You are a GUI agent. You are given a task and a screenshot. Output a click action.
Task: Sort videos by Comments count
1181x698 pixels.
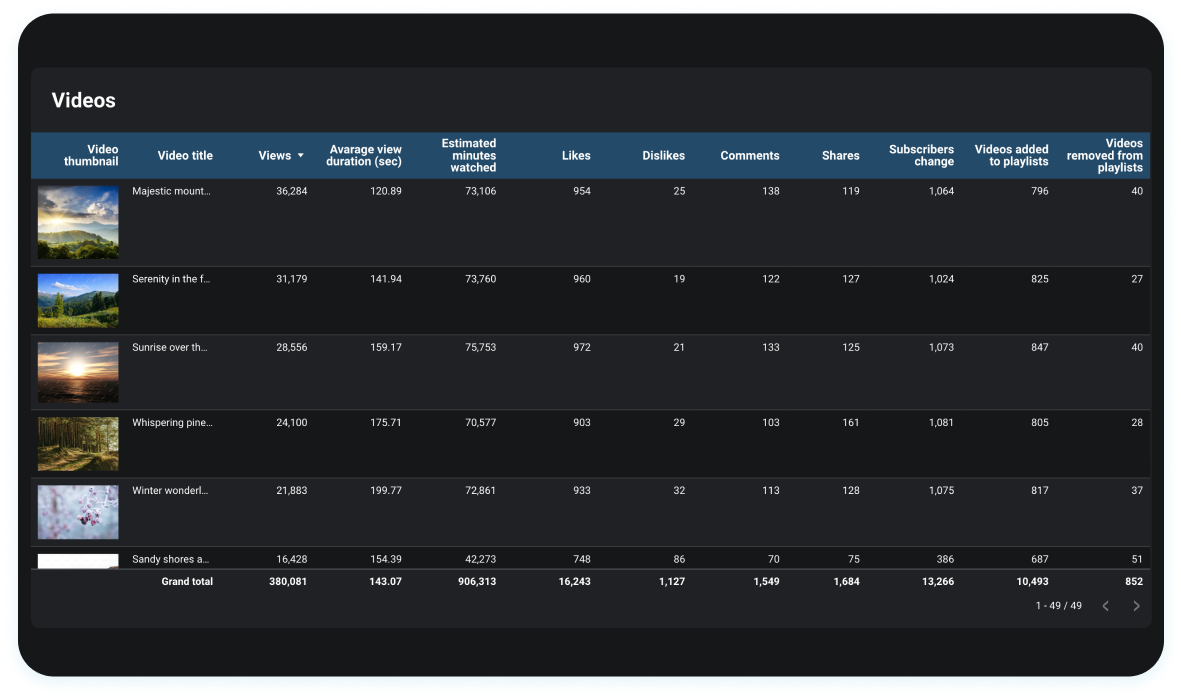coord(750,155)
